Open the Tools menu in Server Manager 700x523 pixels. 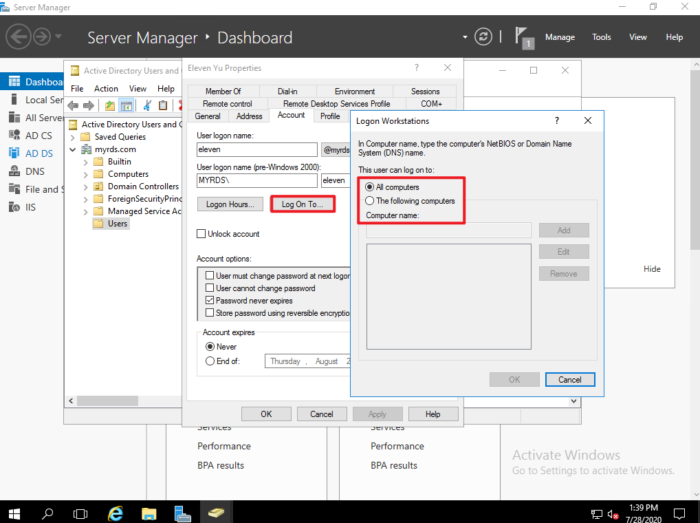pyautogui.click(x=601, y=37)
